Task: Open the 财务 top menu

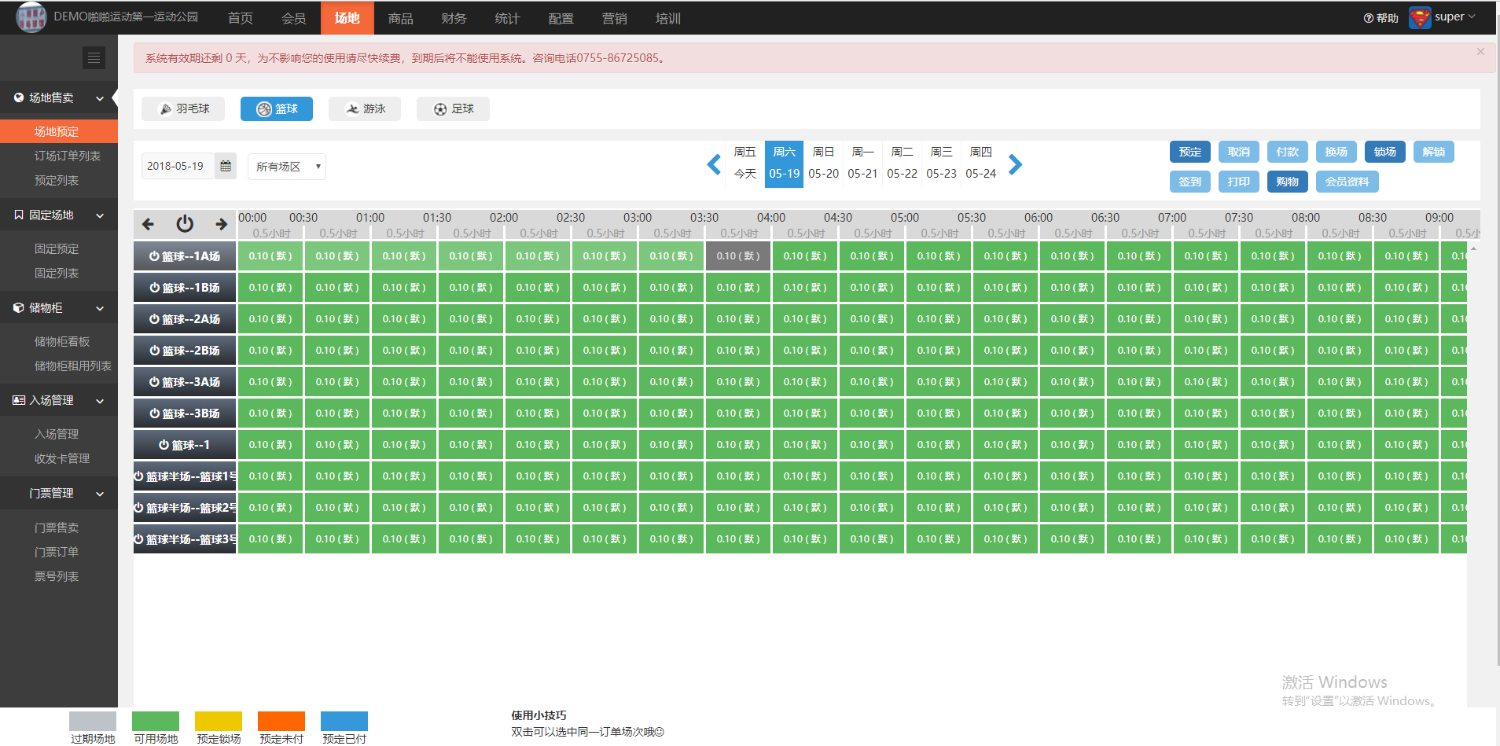Action: [x=454, y=18]
